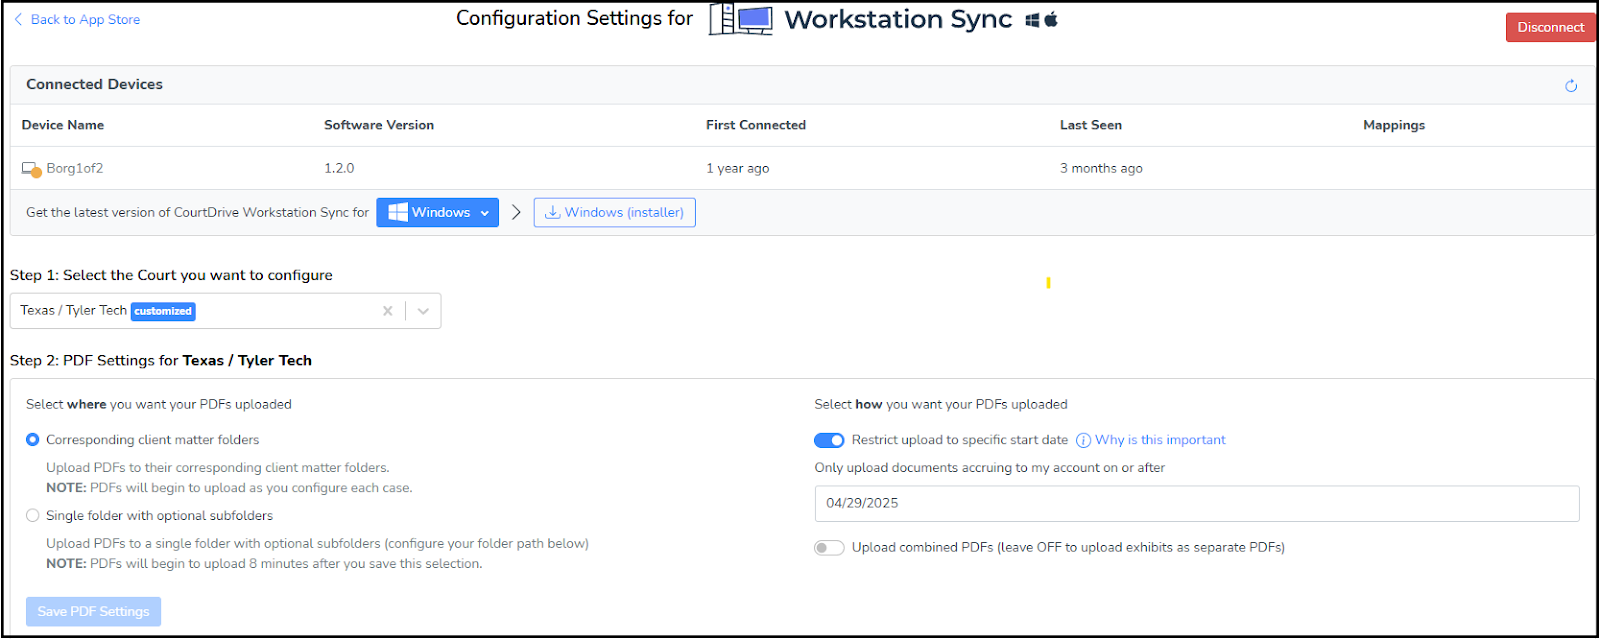Click the Connected Devices heading

coord(94,84)
